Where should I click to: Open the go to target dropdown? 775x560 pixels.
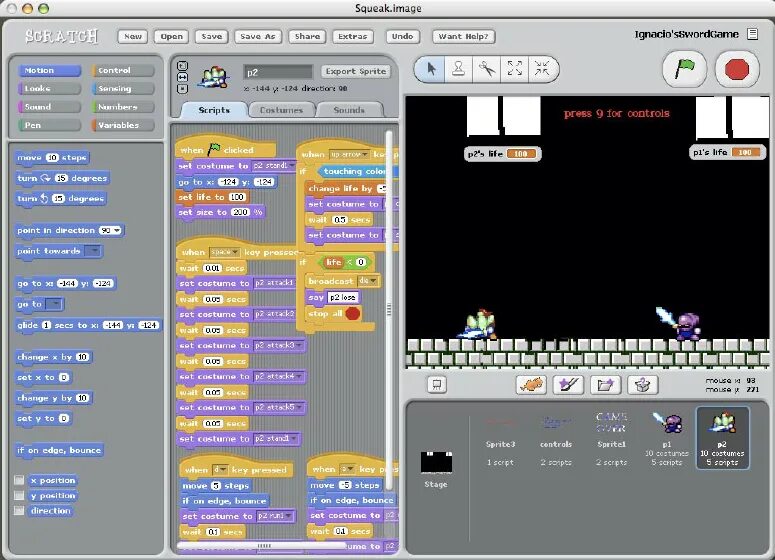point(54,304)
